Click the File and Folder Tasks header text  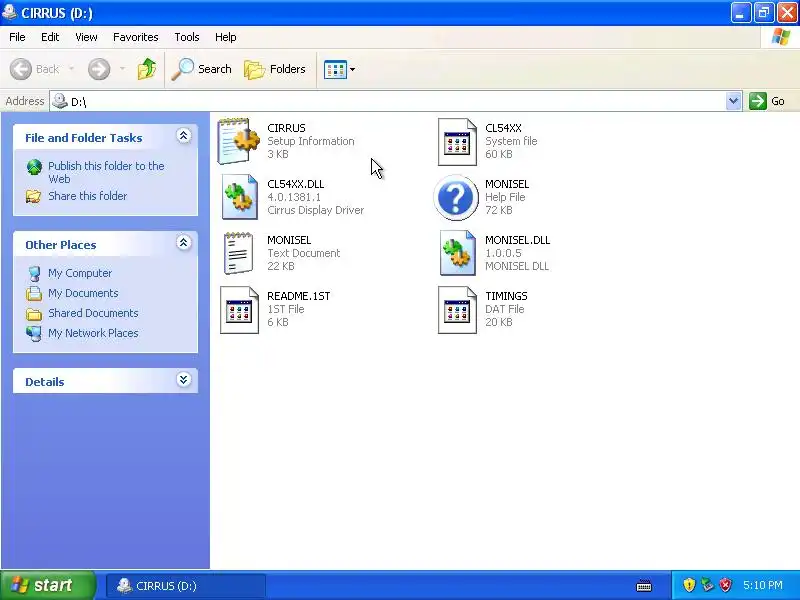tap(84, 138)
